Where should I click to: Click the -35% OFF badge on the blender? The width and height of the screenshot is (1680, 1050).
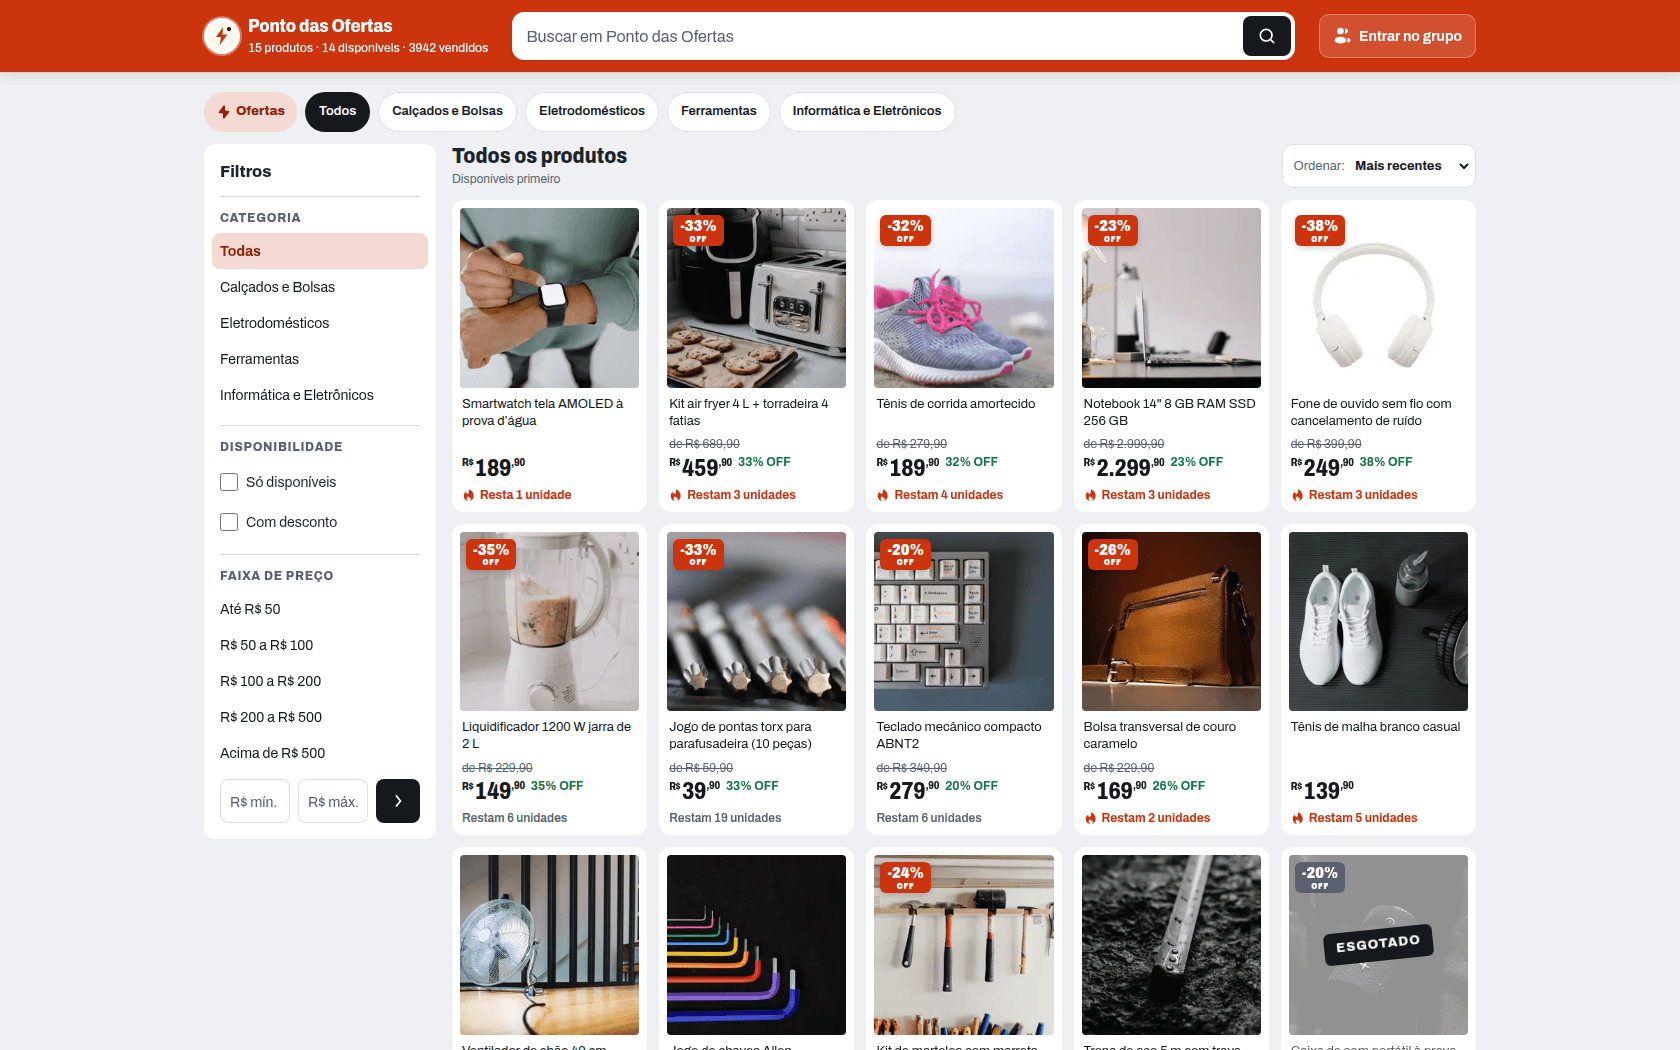pyautogui.click(x=491, y=553)
